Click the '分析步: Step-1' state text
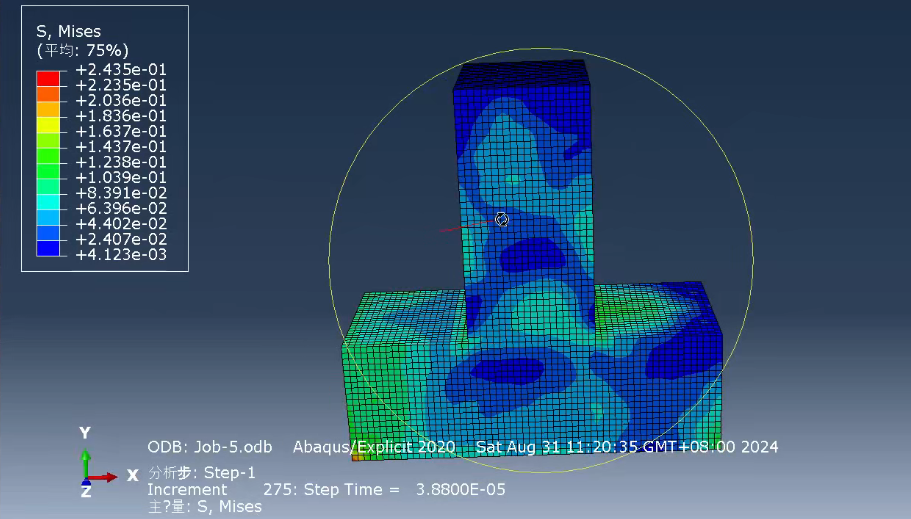This screenshot has width=911, height=519. point(202,473)
